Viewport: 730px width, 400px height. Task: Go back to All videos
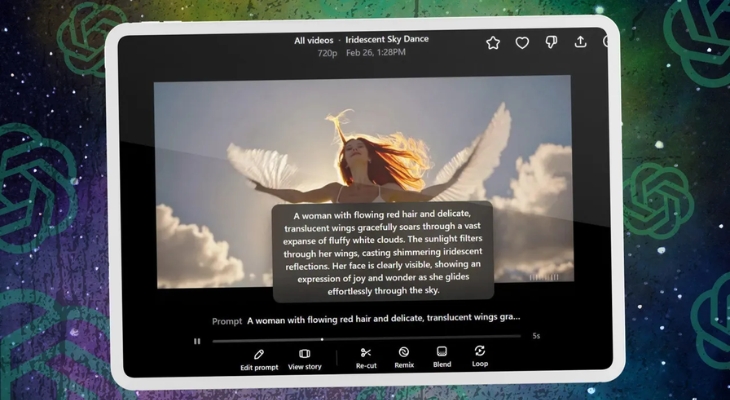click(314, 41)
